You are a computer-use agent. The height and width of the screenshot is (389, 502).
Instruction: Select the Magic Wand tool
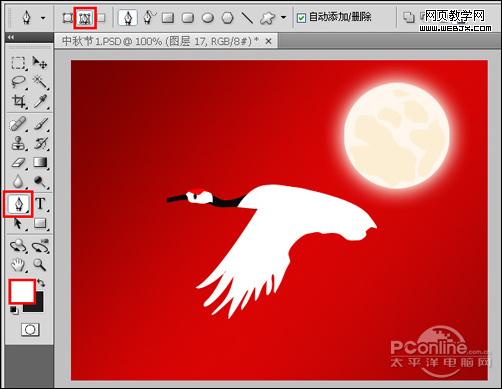(x=40, y=82)
